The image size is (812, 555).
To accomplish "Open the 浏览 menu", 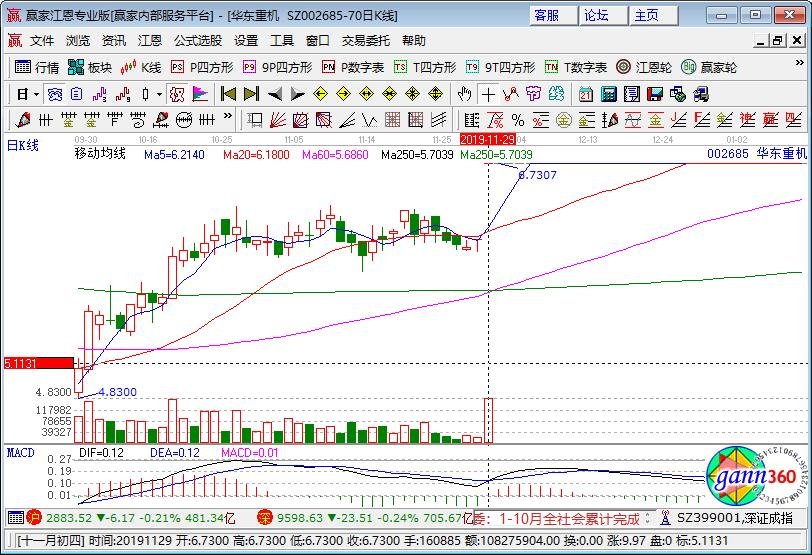I will pyautogui.click(x=78, y=40).
